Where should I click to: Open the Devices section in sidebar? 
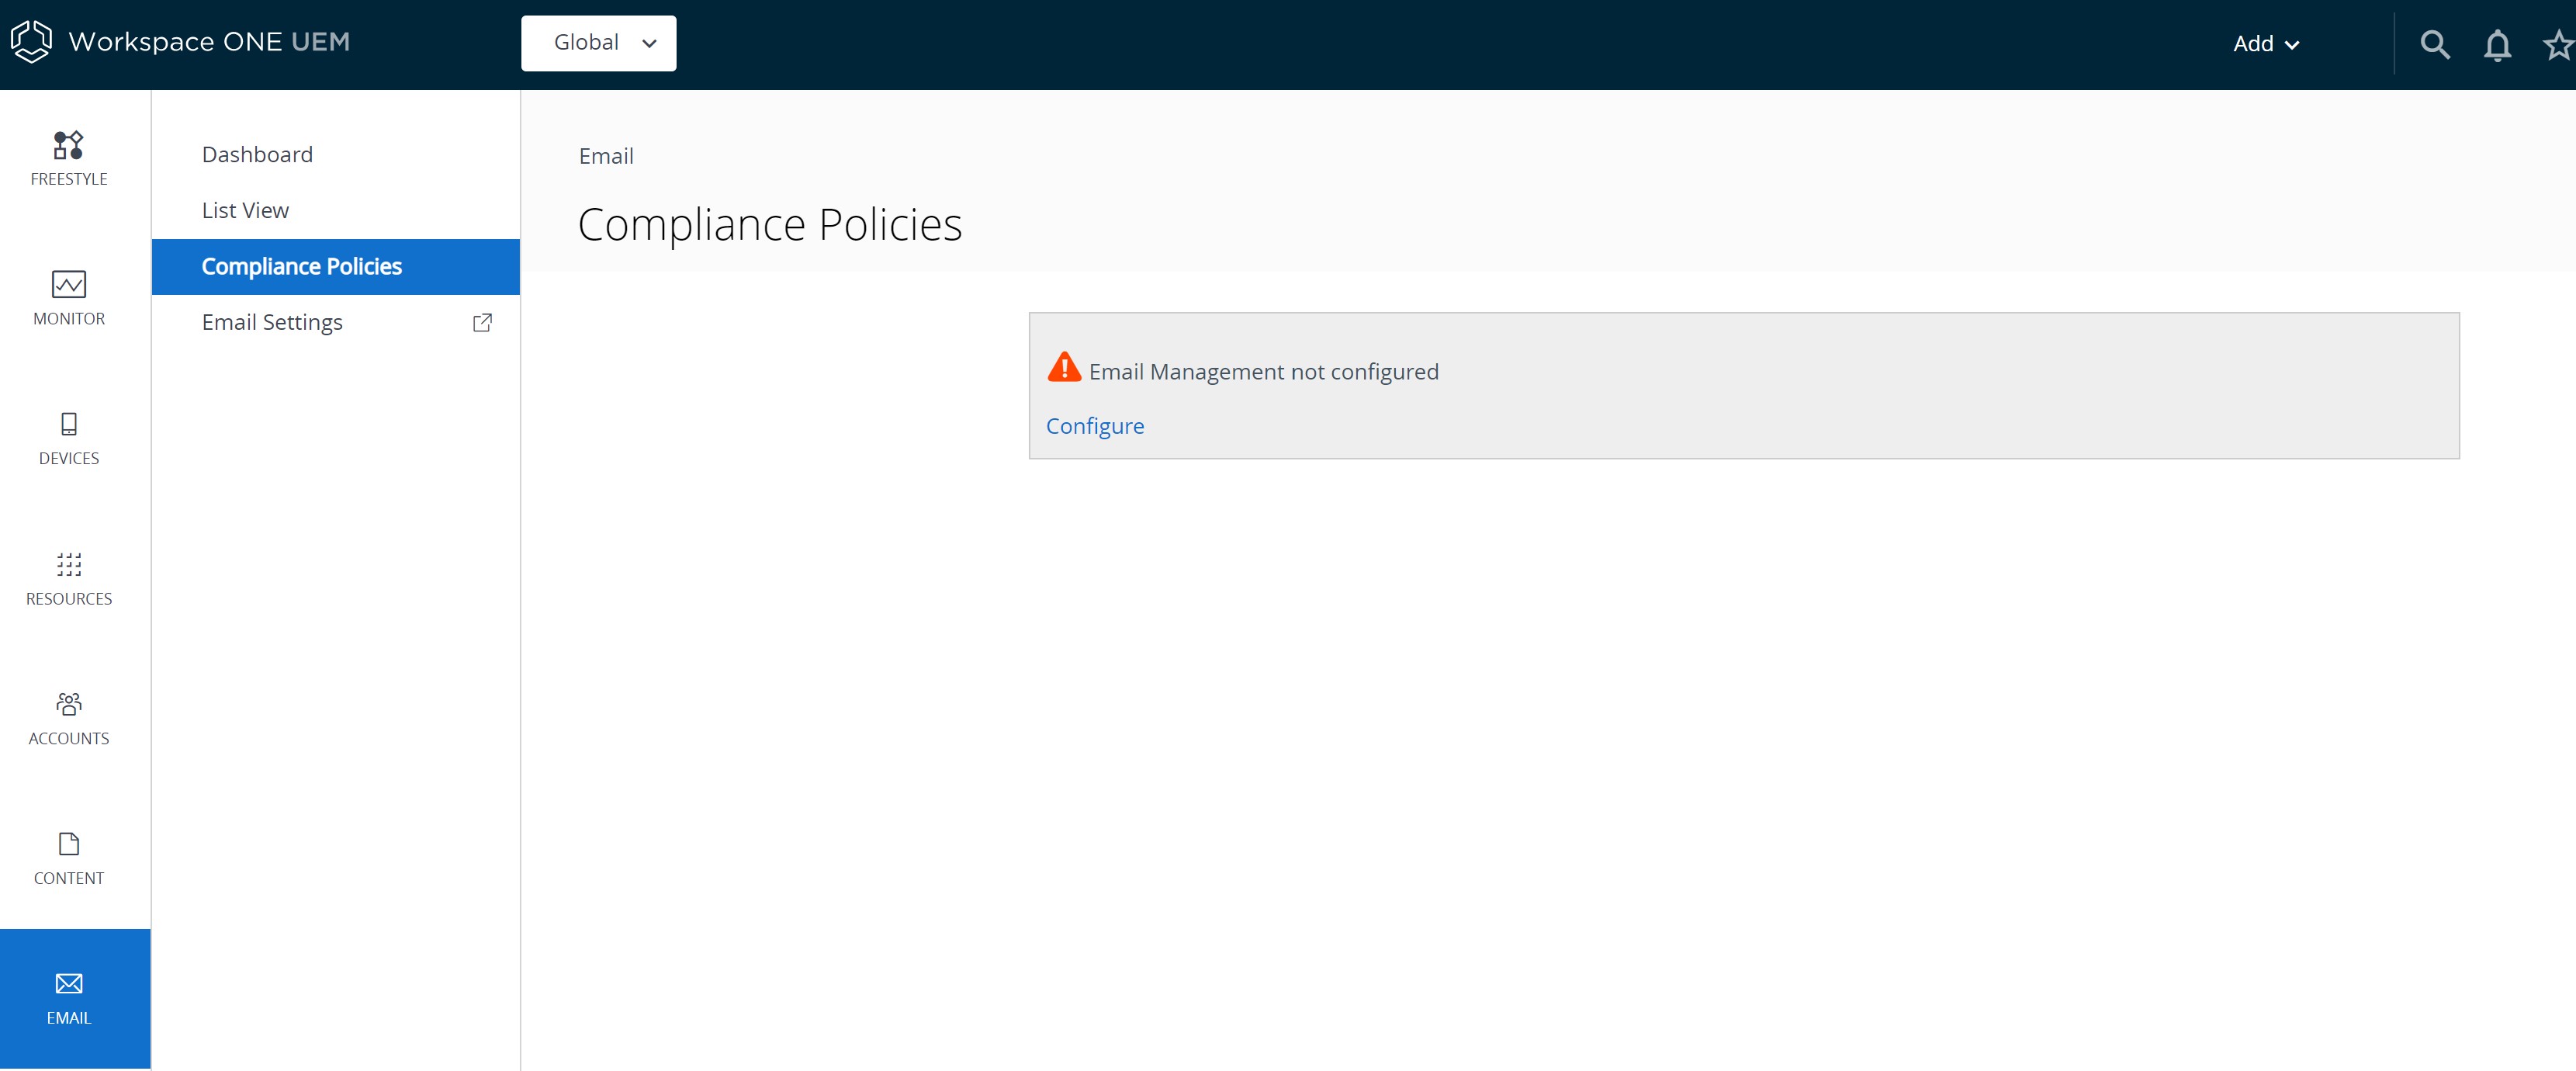coord(69,438)
